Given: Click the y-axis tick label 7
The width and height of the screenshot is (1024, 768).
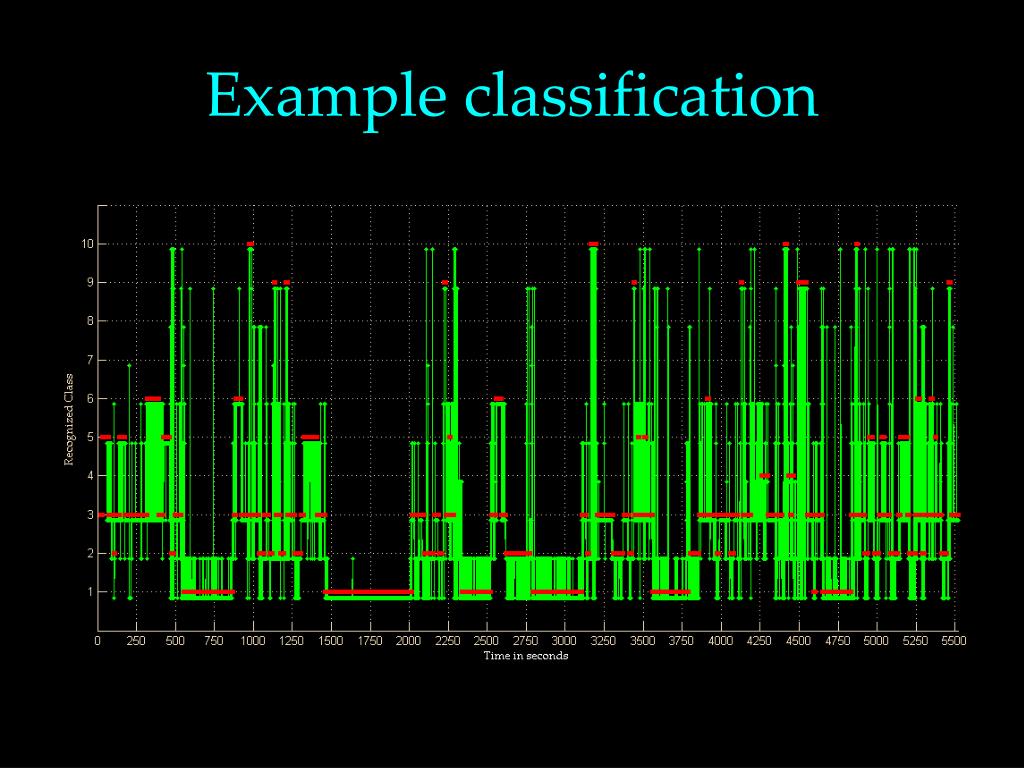Looking at the screenshot, I should [91, 360].
